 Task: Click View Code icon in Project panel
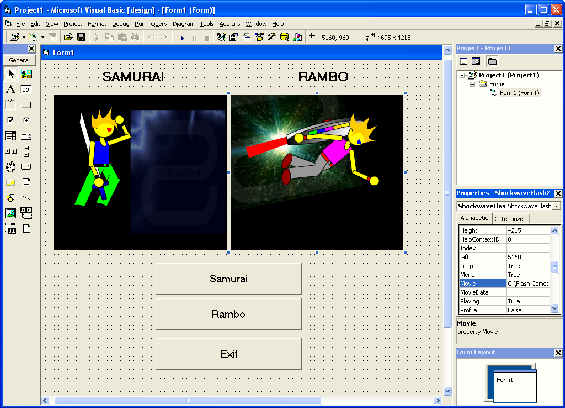coord(464,61)
